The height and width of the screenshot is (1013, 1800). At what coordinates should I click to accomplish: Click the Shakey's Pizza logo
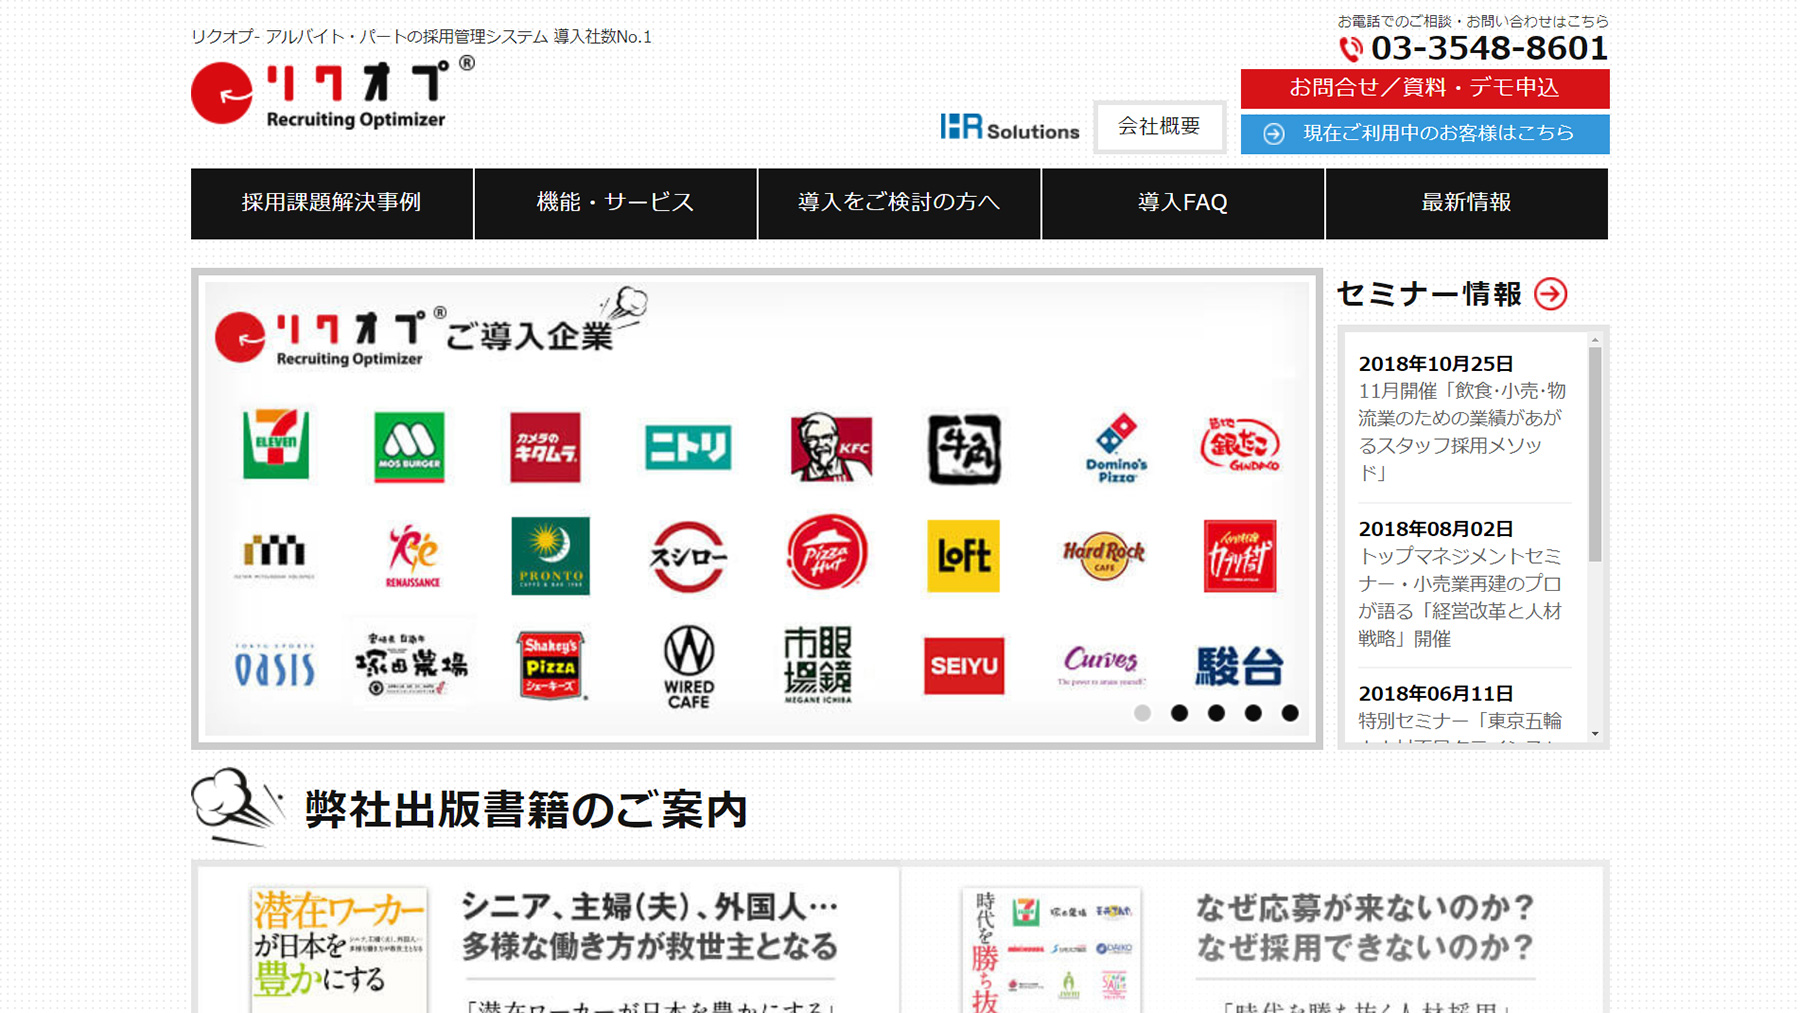pyautogui.click(x=550, y=664)
